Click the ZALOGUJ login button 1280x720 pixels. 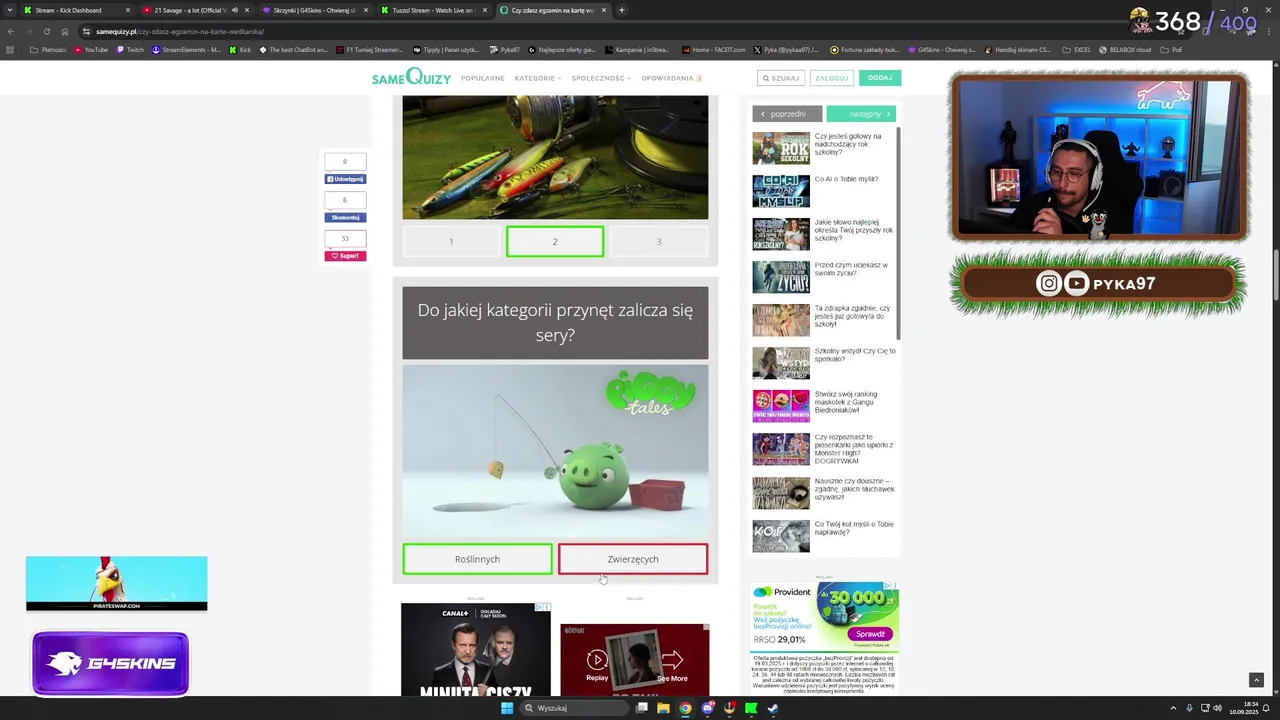pos(831,78)
